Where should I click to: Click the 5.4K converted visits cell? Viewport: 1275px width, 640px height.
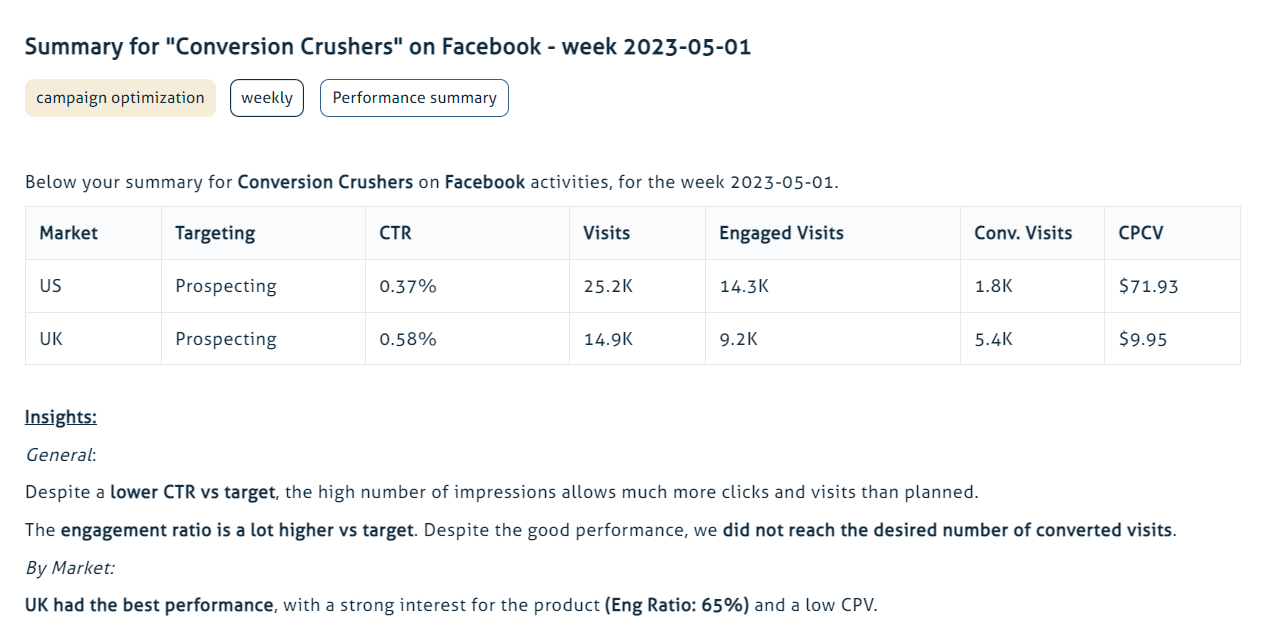click(x=993, y=339)
